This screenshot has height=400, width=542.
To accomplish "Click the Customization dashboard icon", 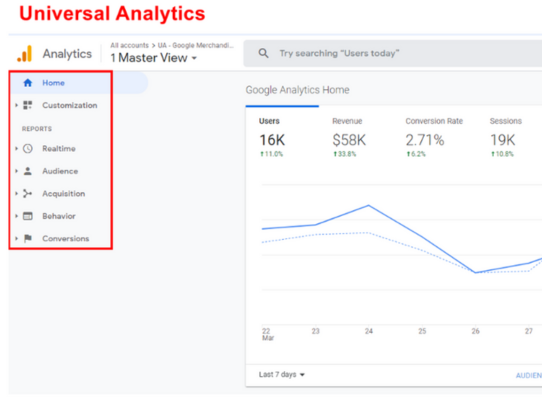I will [x=28, y=105].
